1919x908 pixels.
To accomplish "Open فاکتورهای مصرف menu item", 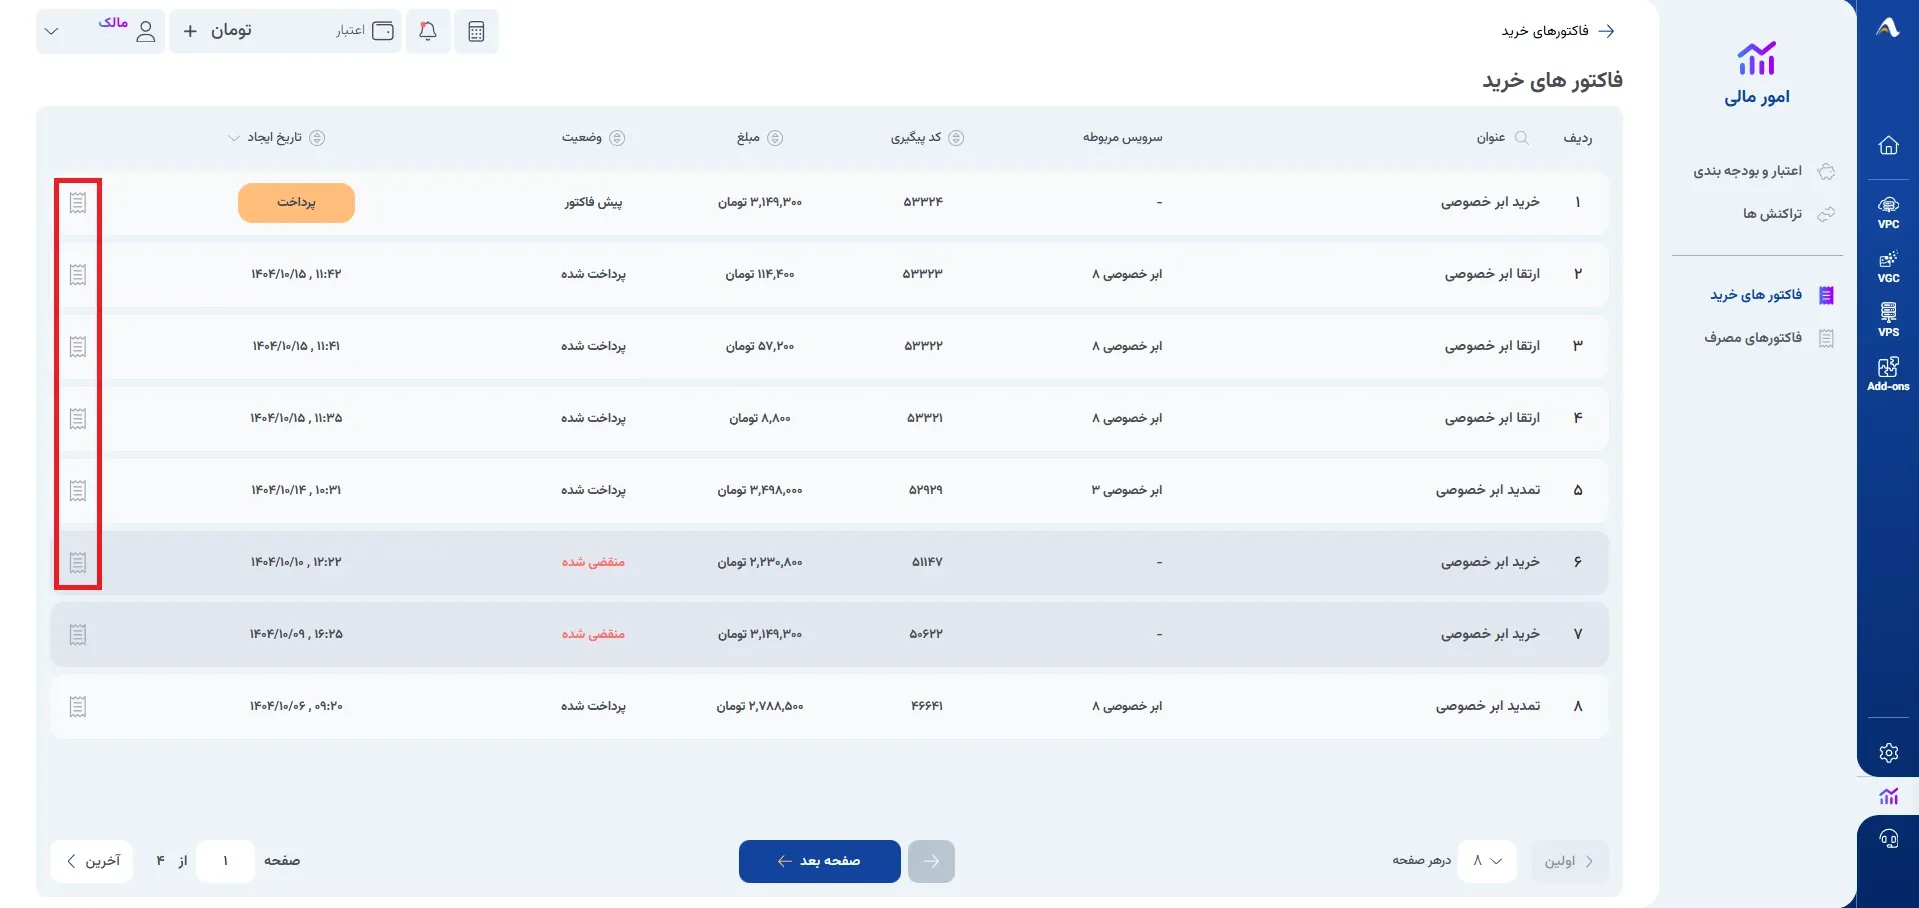I will coord(1769,338).
